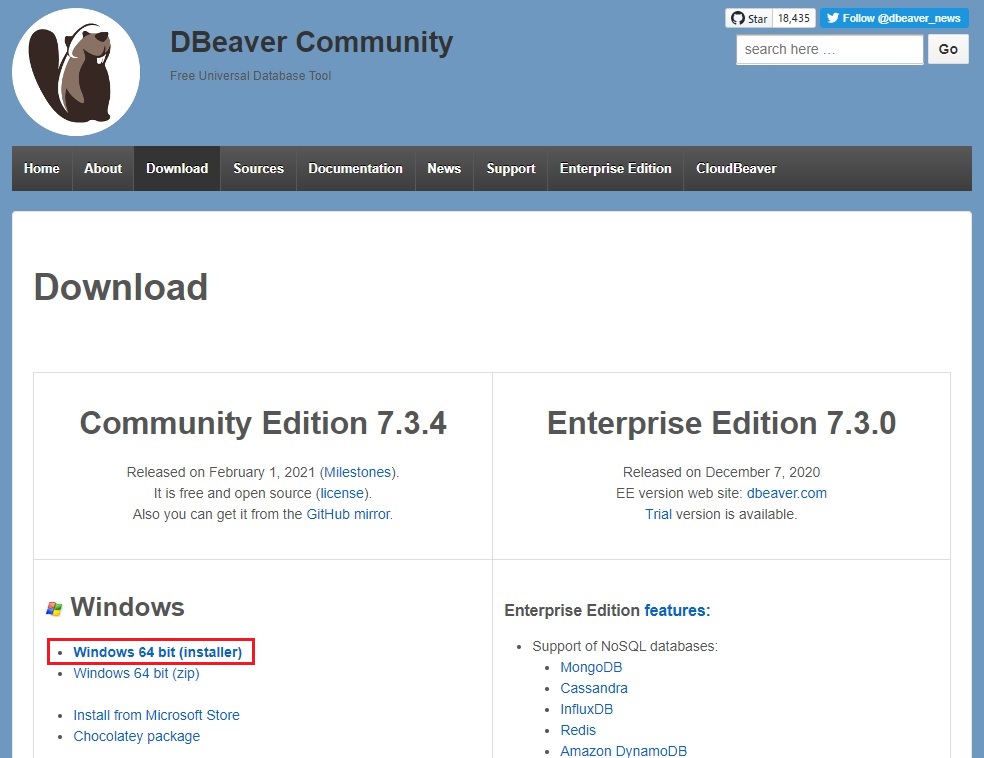Click the Twitter bird icon

(833, 18)
